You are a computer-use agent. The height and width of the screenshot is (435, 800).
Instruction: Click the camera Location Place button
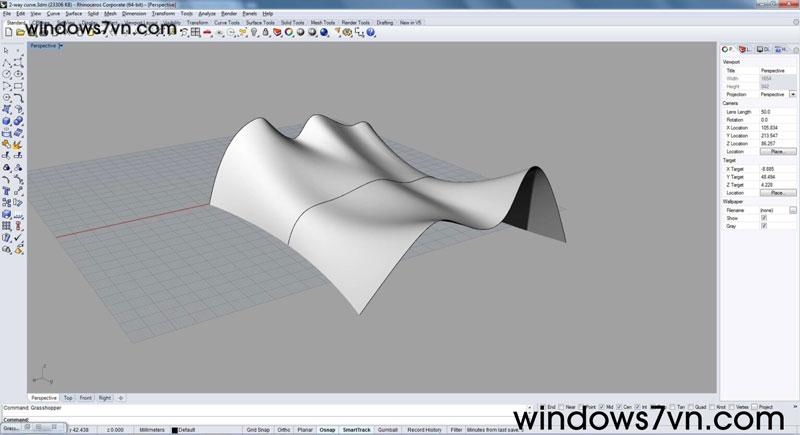click(776, 151)
